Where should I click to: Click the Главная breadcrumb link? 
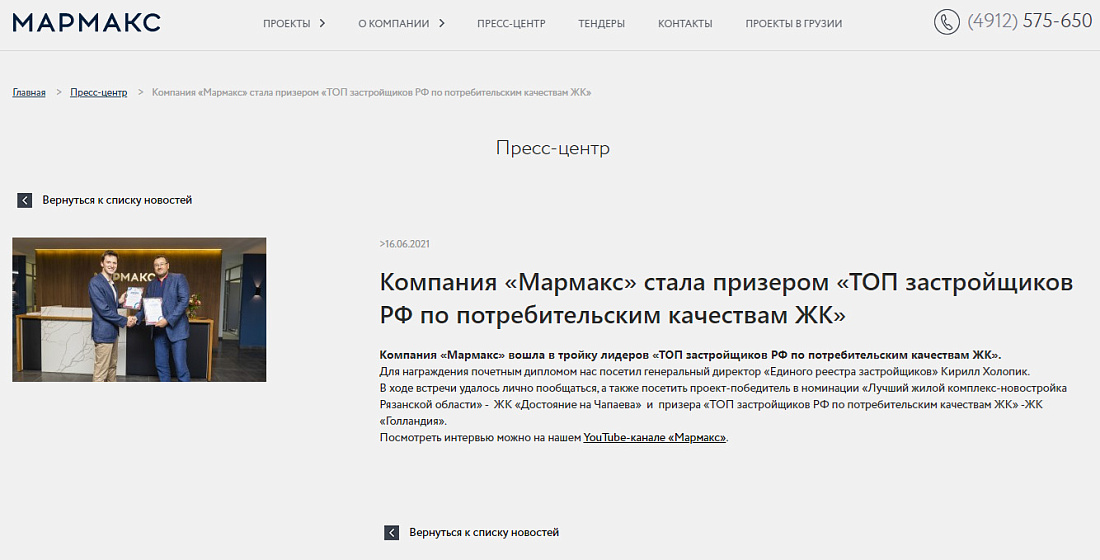pyautogui.click(x=29, y=93)
